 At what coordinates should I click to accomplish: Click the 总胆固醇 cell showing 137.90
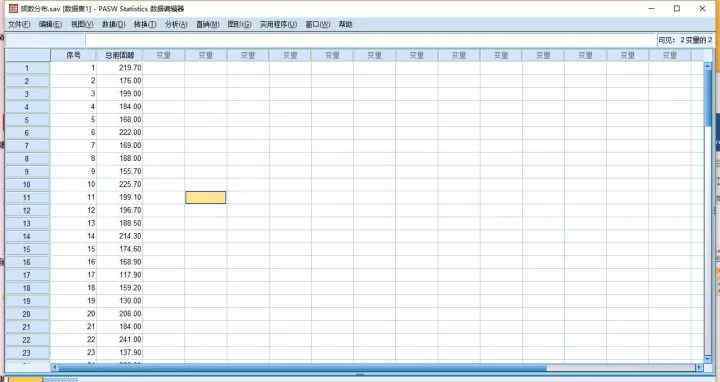point(120,352)
